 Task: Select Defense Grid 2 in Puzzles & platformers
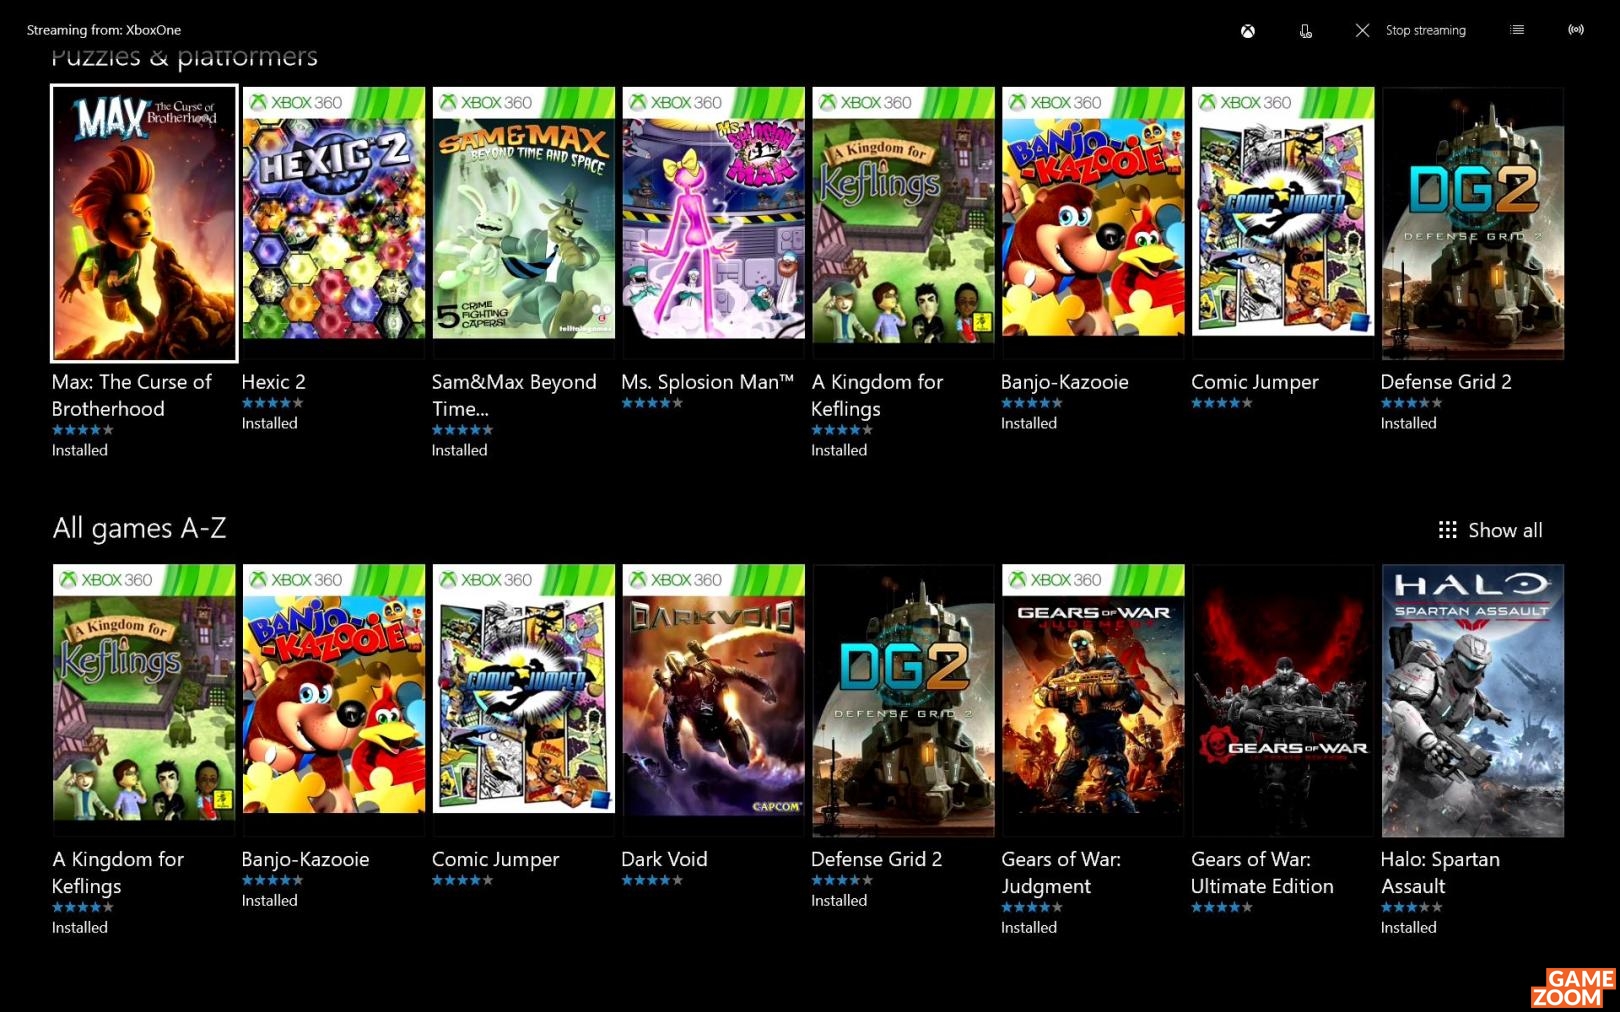(x=1473, y=223)
